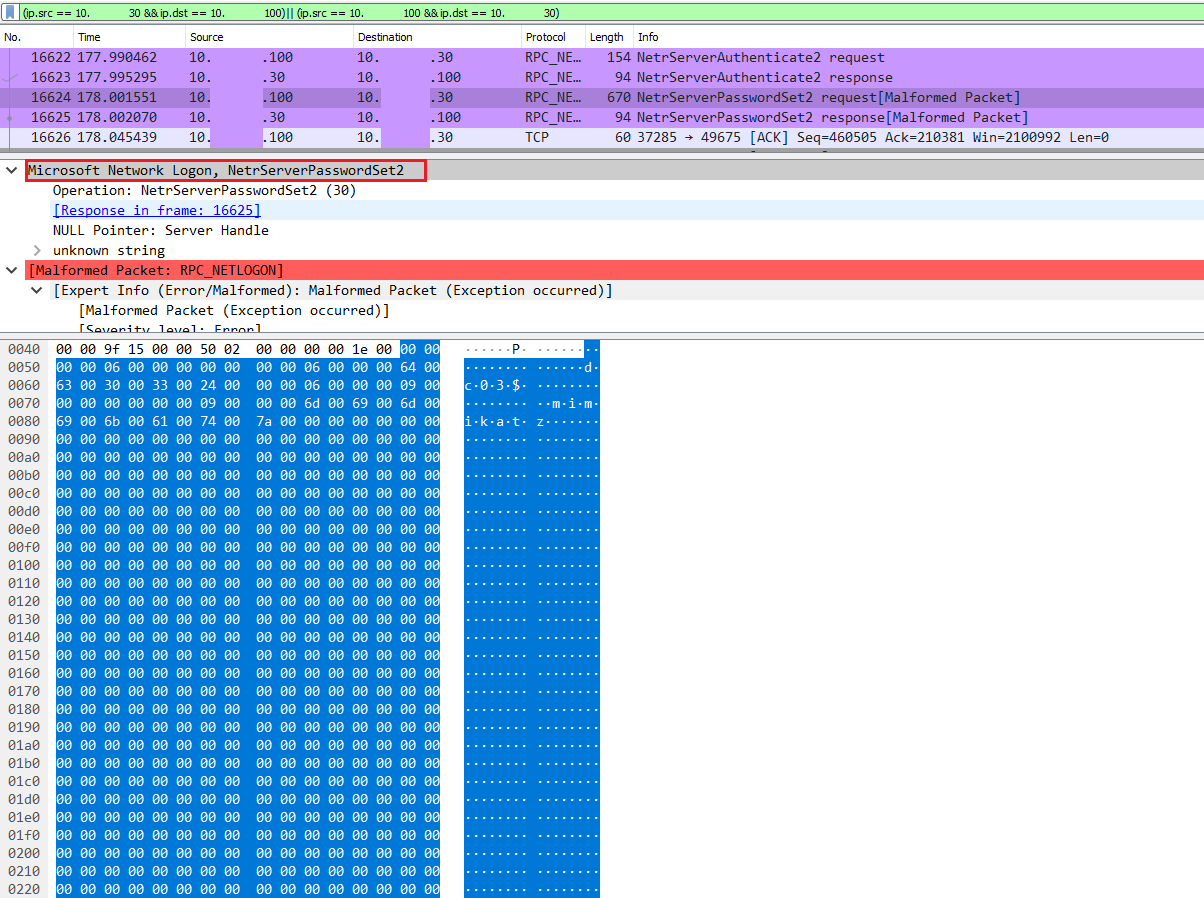1204x898 pixels.
Task: Collapse the Expert Info subtree arrow
Action: 38,291
